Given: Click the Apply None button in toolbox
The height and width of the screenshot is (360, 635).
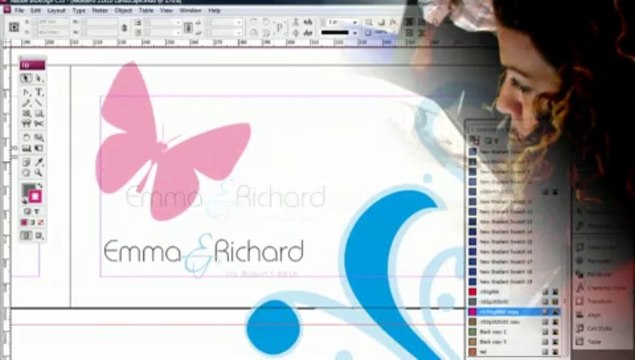Looking at the screenshot, I should click(41, 222).
